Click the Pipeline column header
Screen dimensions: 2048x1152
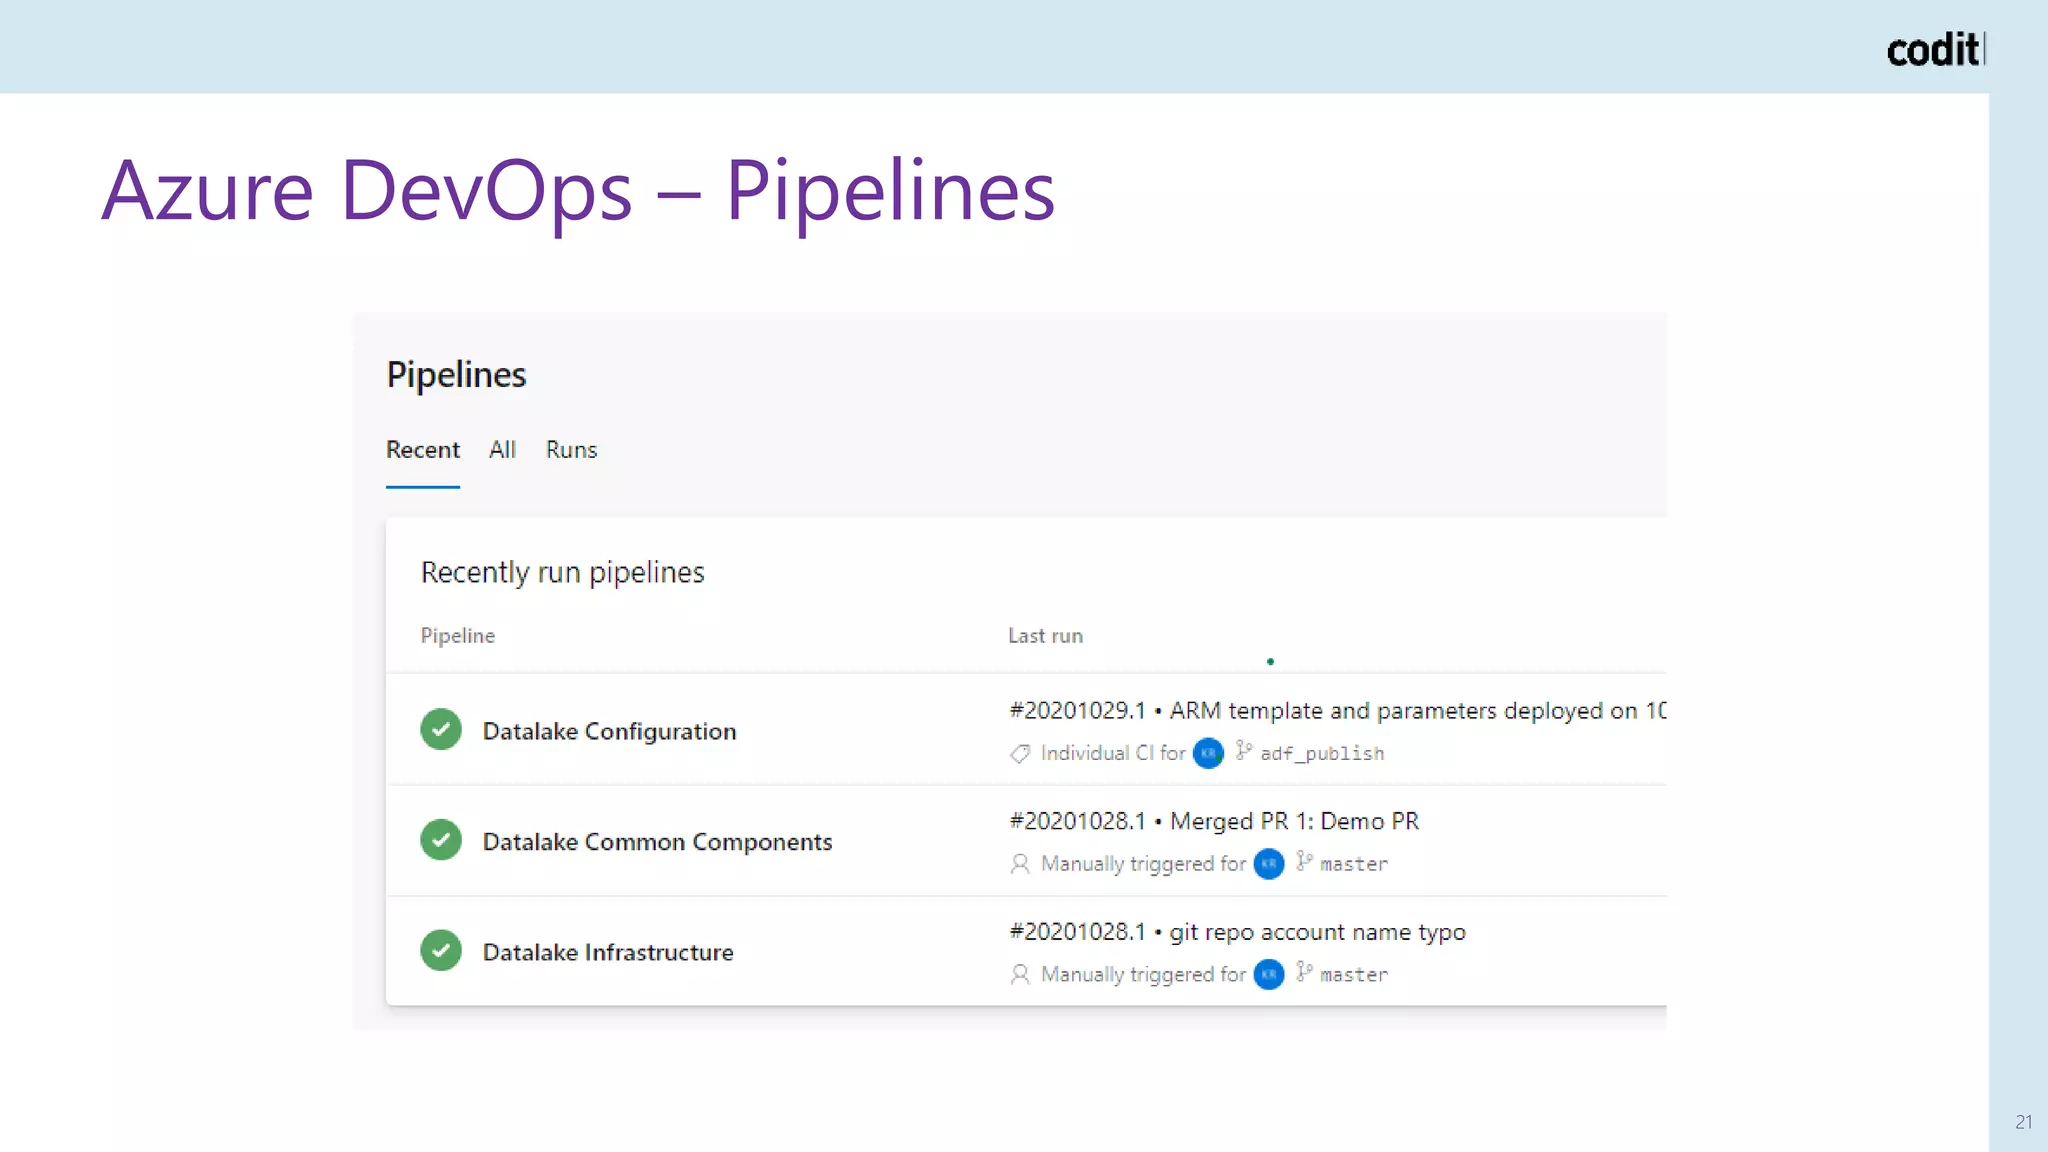tap(458, 636)
